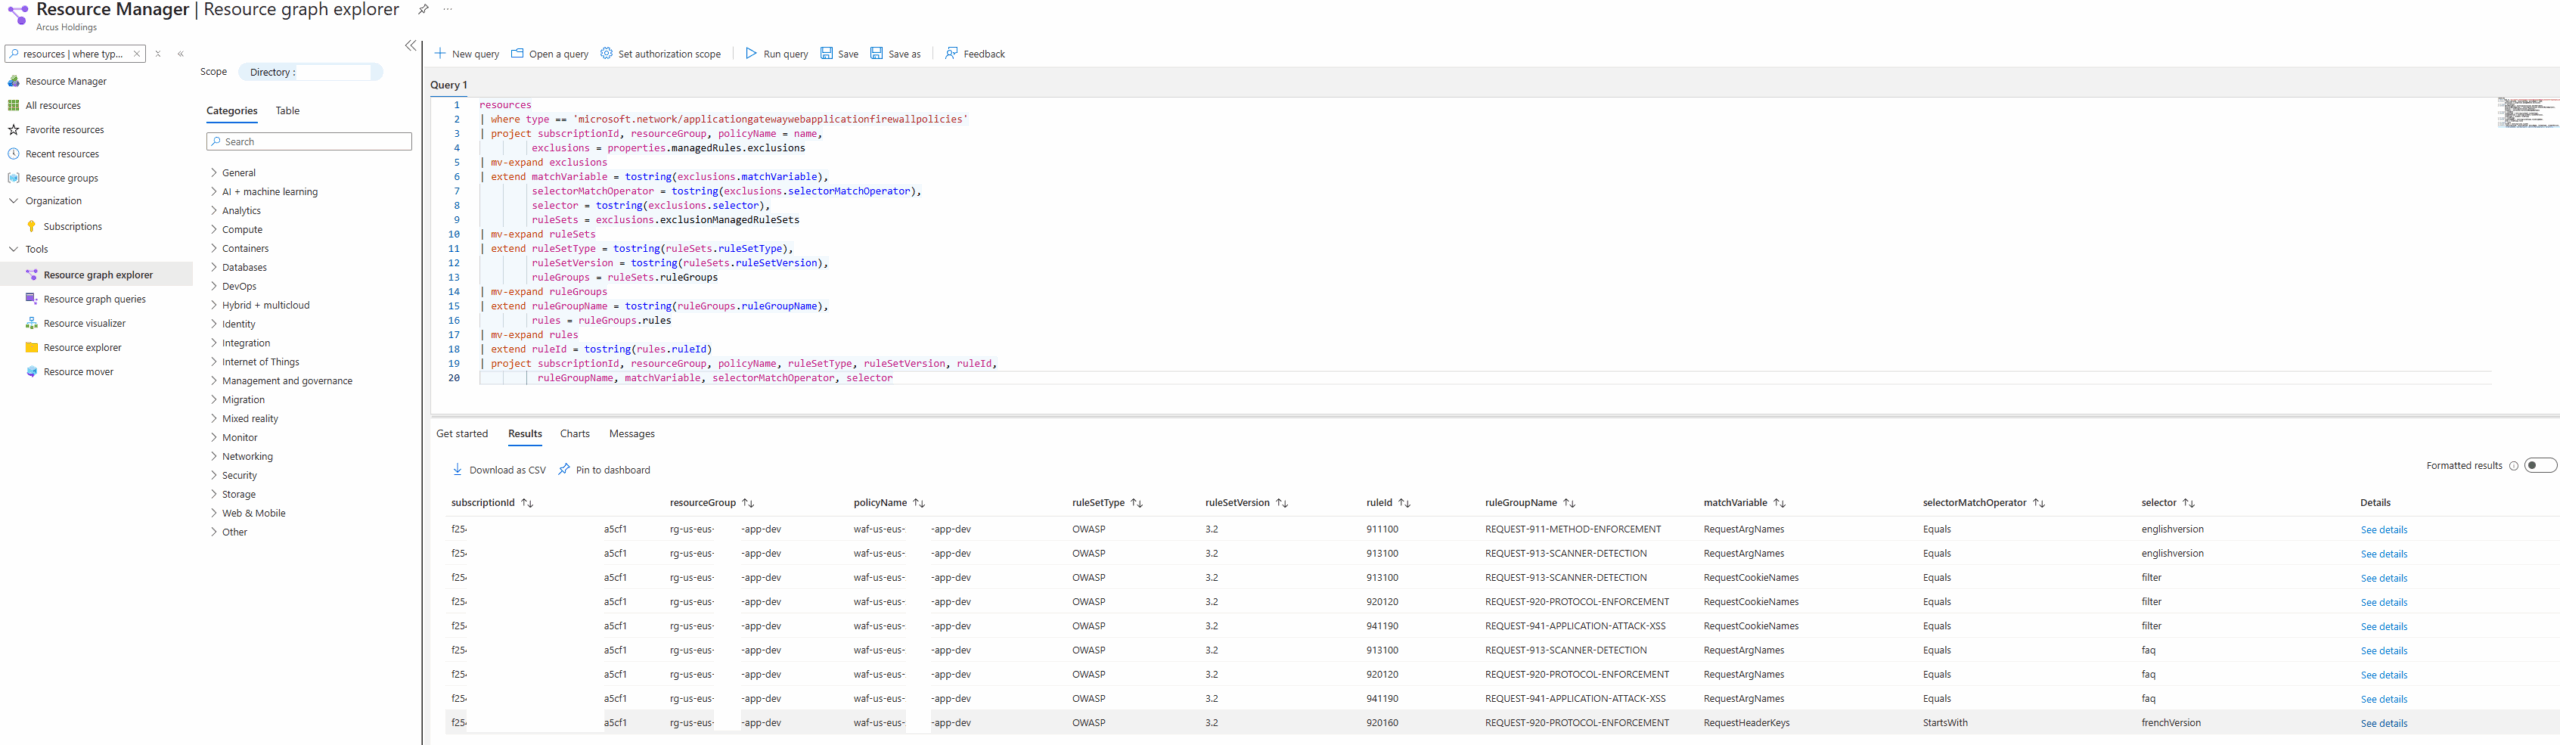The width and height of the screenshot is (2560, 745).
Task: Click the Save as icon
Action: pos(877,54)
